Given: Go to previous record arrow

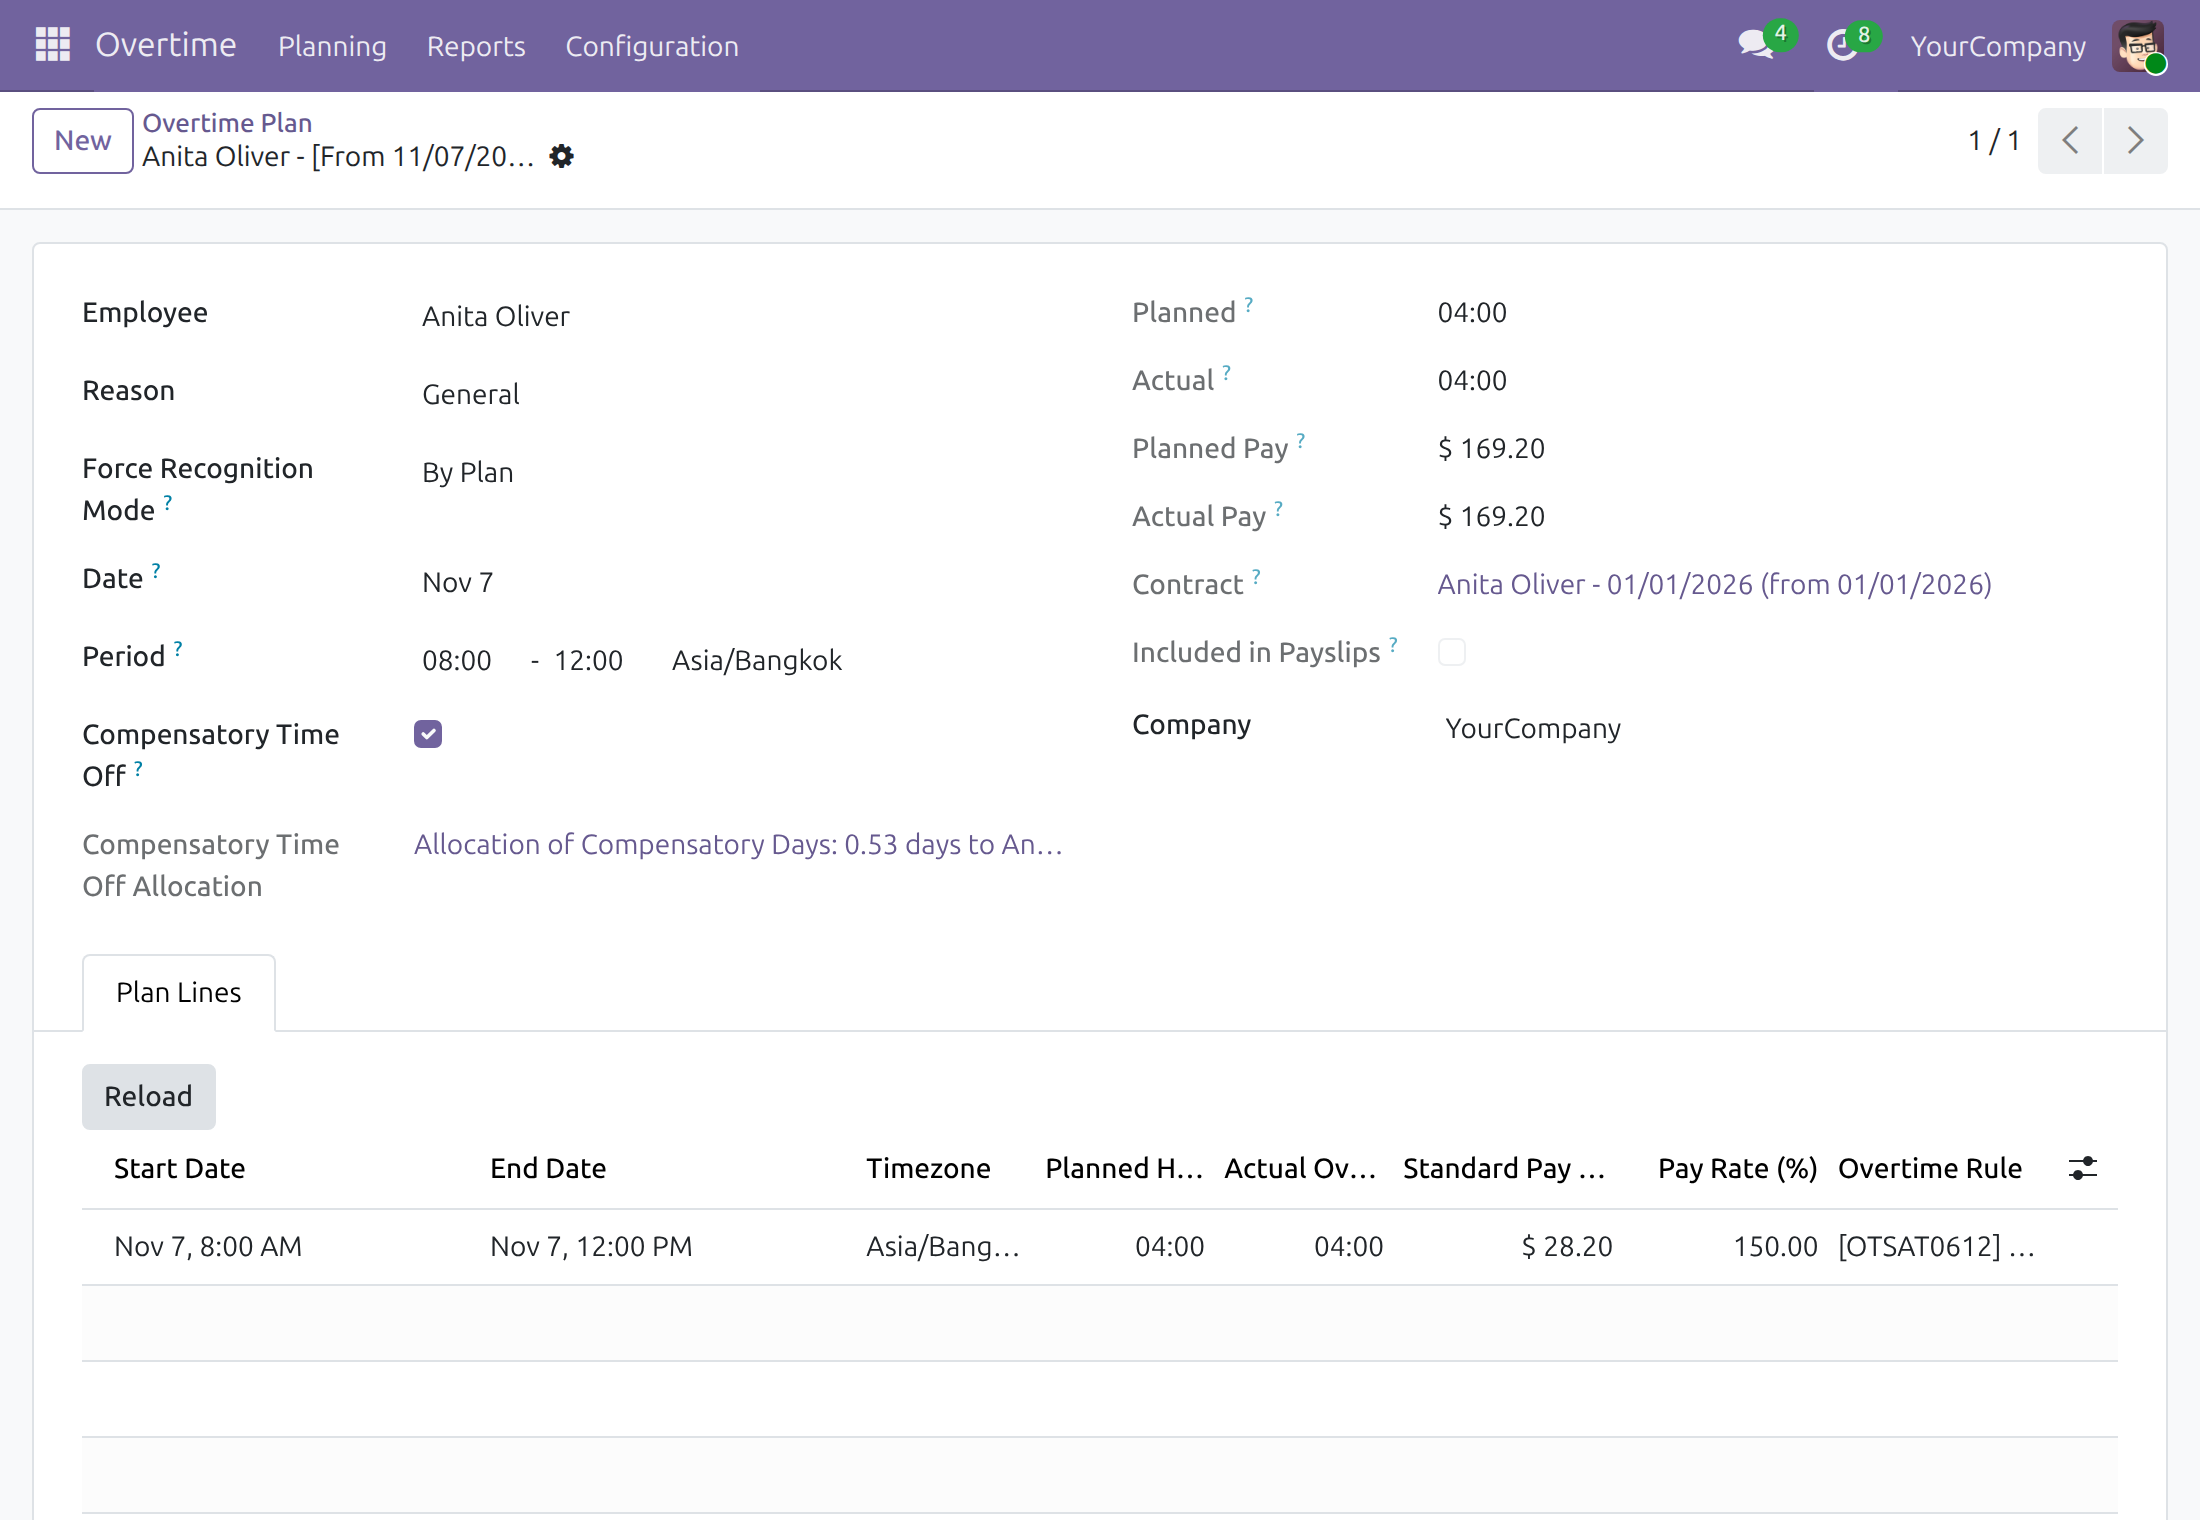Looking at the screenshot, I should (2070, 140).
